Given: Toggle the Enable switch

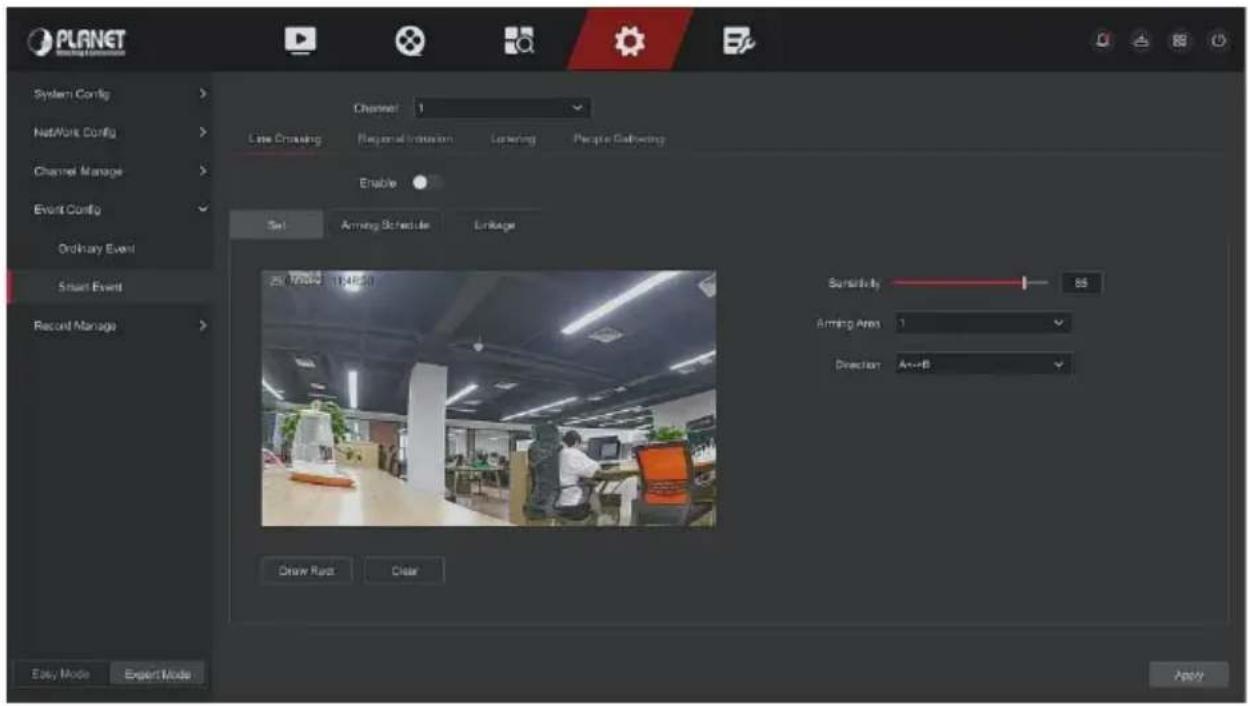Looking at the screenshot, I should (427, 183).
